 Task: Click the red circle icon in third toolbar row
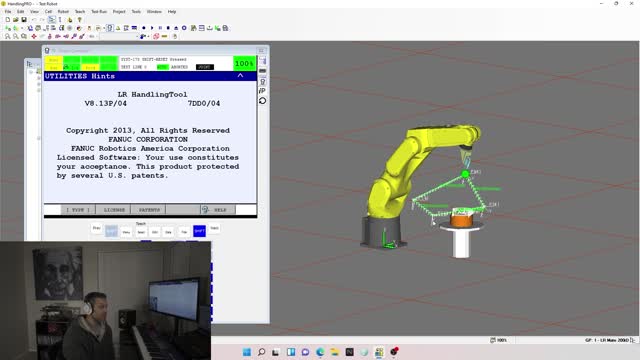click(x=156, y=36)
